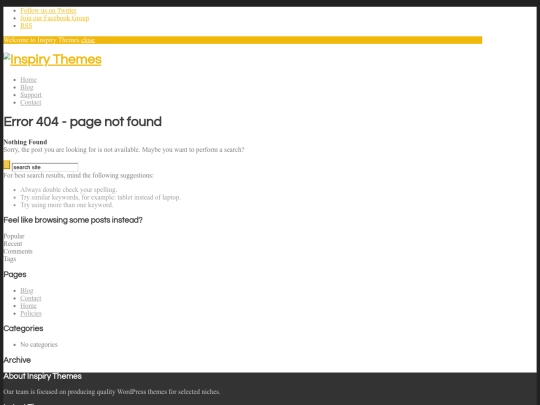Click the Categories heading
The height and width of the screenshot is (405, 540).
(23, 329)
